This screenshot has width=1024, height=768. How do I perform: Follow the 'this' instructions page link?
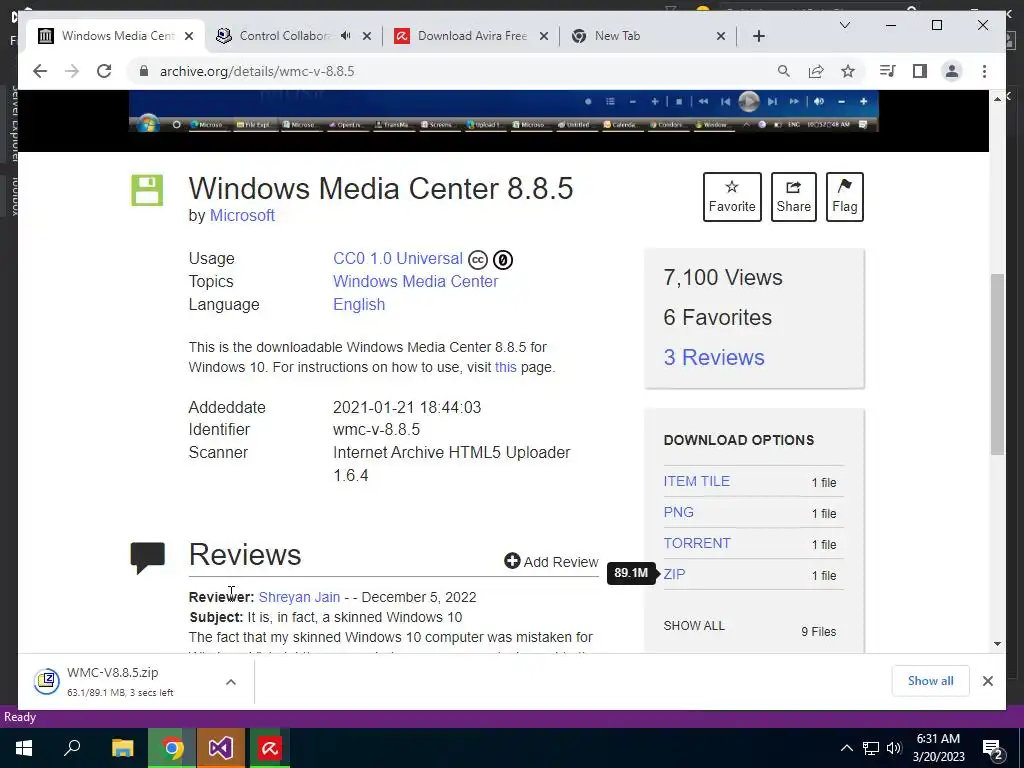505,367
